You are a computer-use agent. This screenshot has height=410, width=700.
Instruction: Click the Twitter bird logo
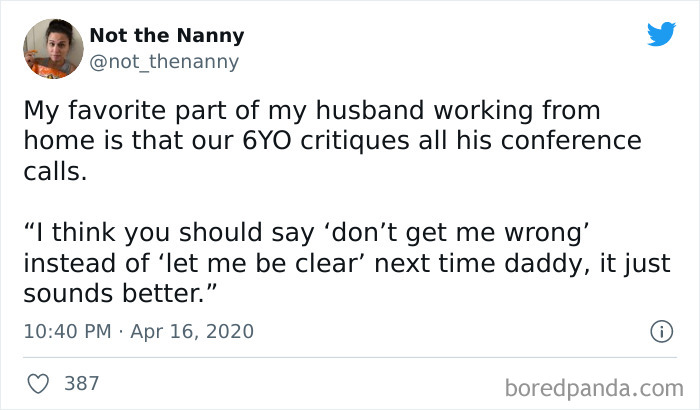(x=661, y=35)
